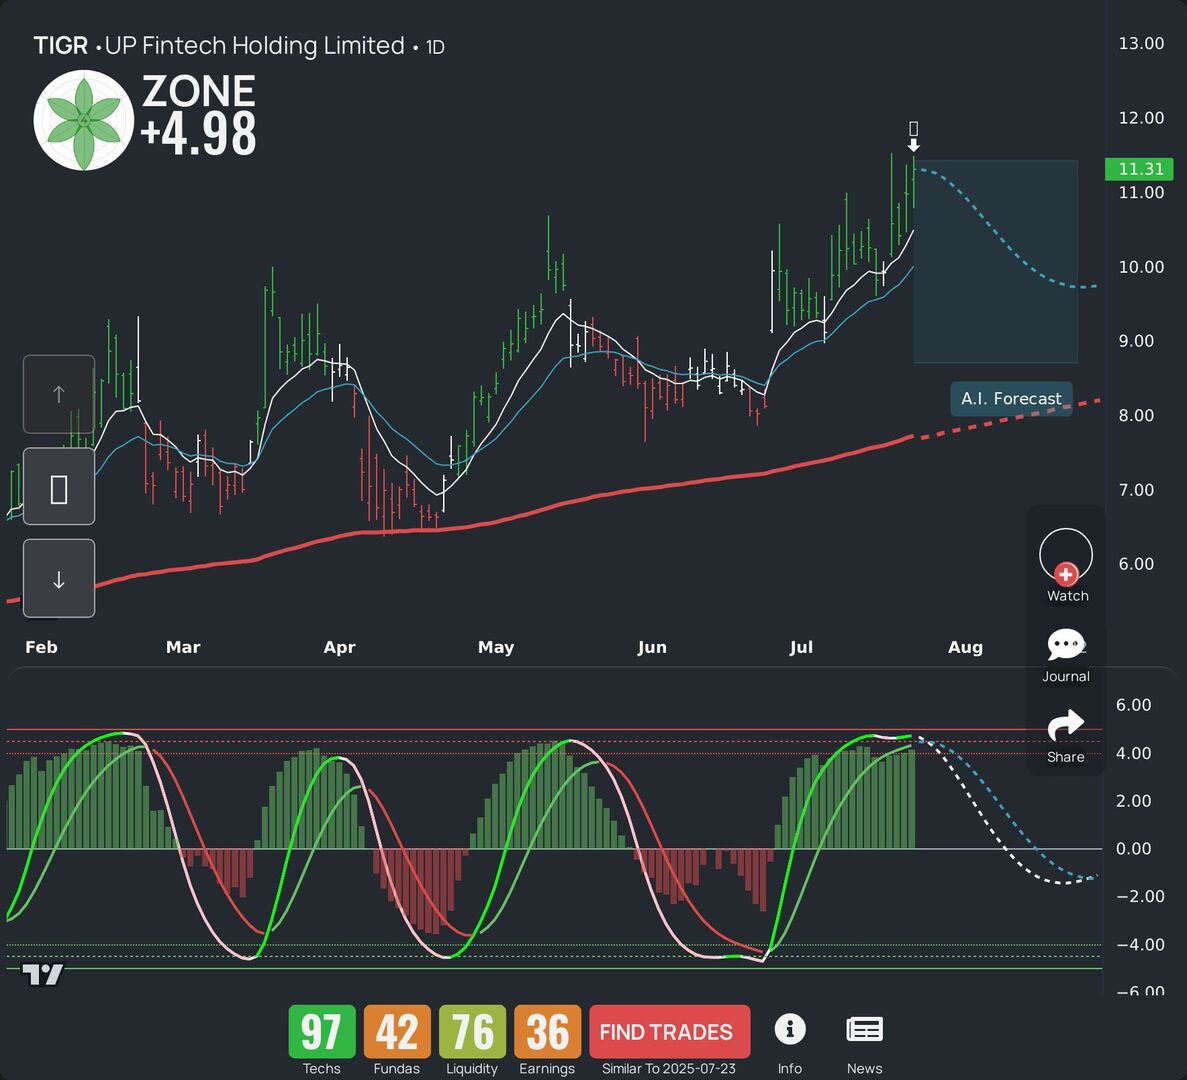Viewport: 1187px width, 1080px height.
Task: Click the 7.00 price axis label
Action: tap(1136, 490)
